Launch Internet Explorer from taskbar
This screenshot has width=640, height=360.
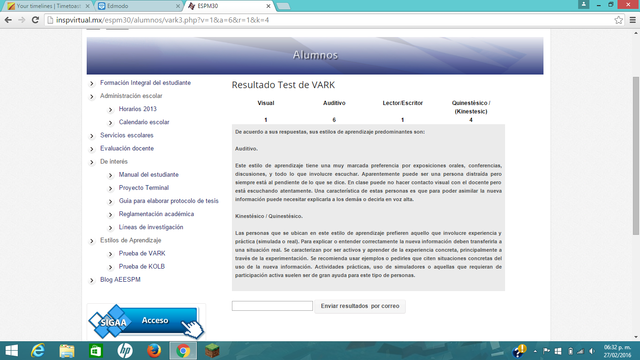pos(38,351)
